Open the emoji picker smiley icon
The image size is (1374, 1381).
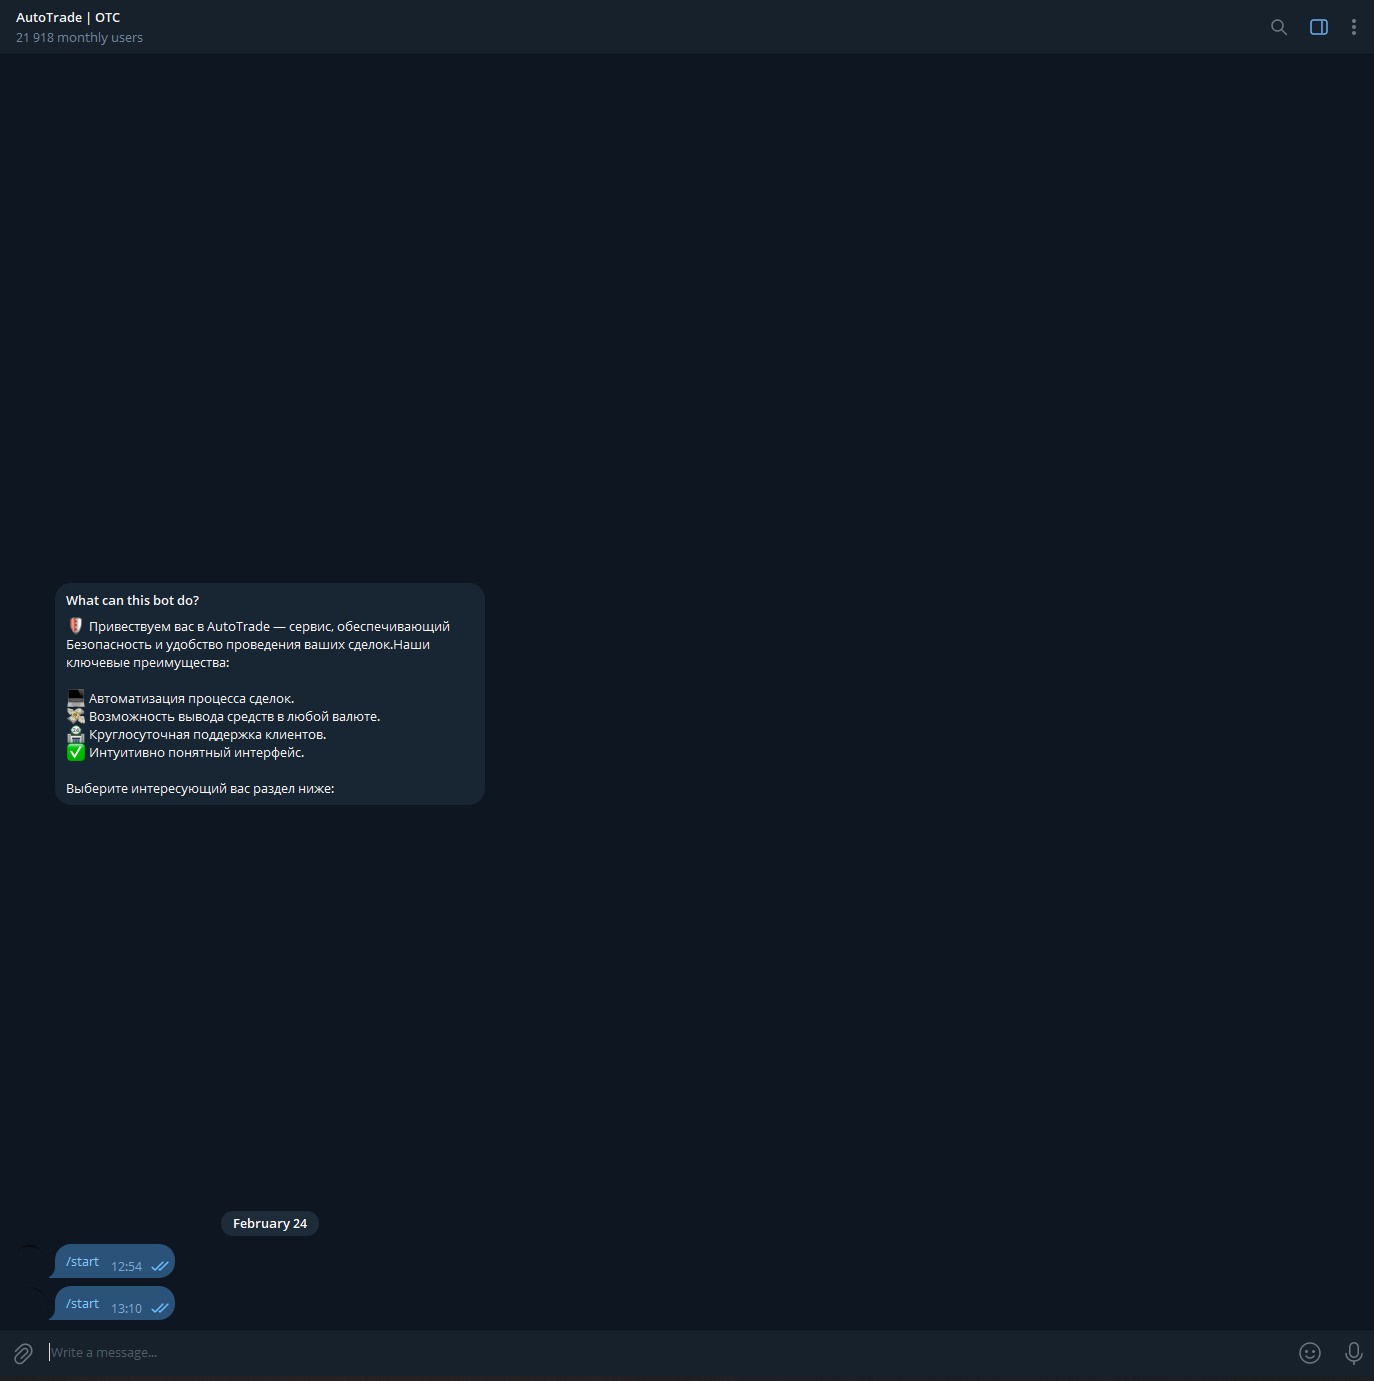click(x=1309, y=1353)
